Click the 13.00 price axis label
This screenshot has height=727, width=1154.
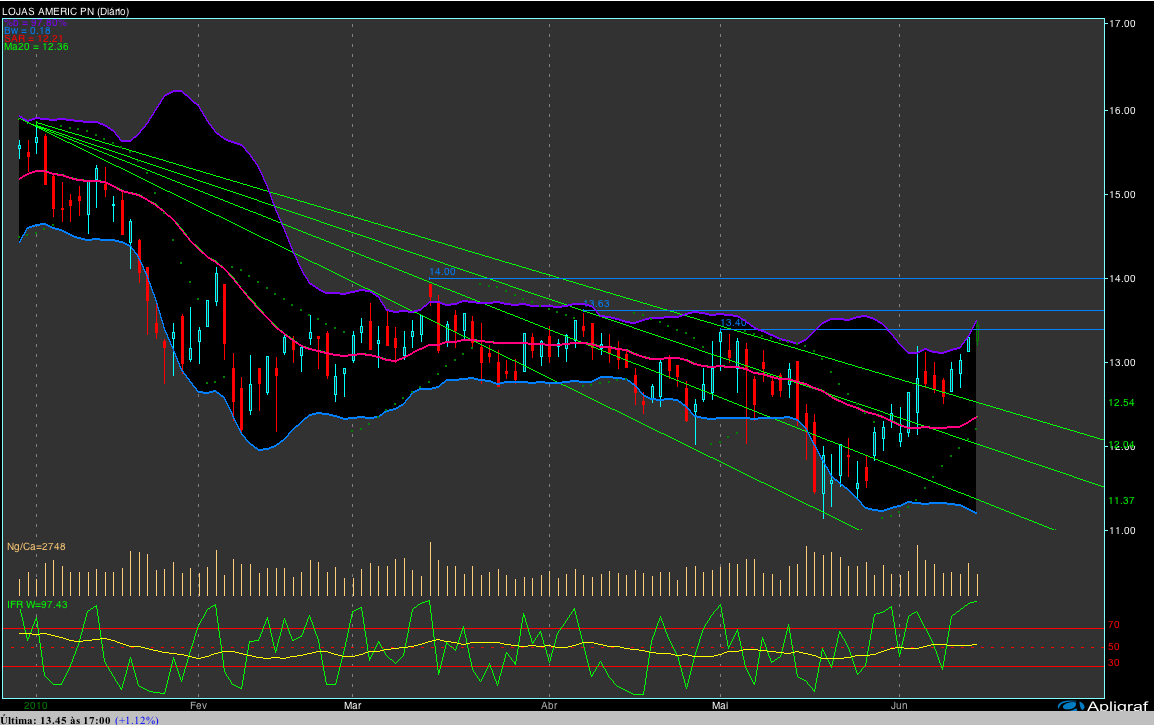pos(1122,362)
